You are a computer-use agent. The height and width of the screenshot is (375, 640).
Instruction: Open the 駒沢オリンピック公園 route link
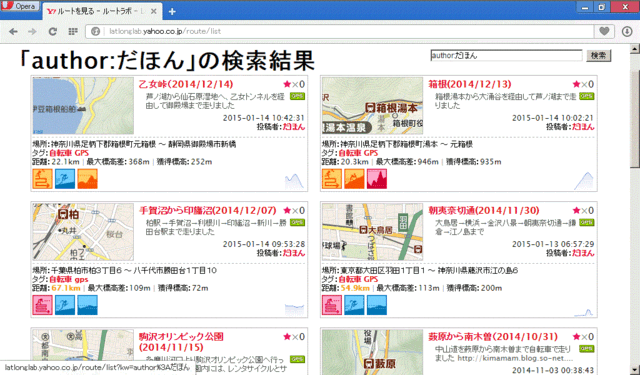click(181, 342)
